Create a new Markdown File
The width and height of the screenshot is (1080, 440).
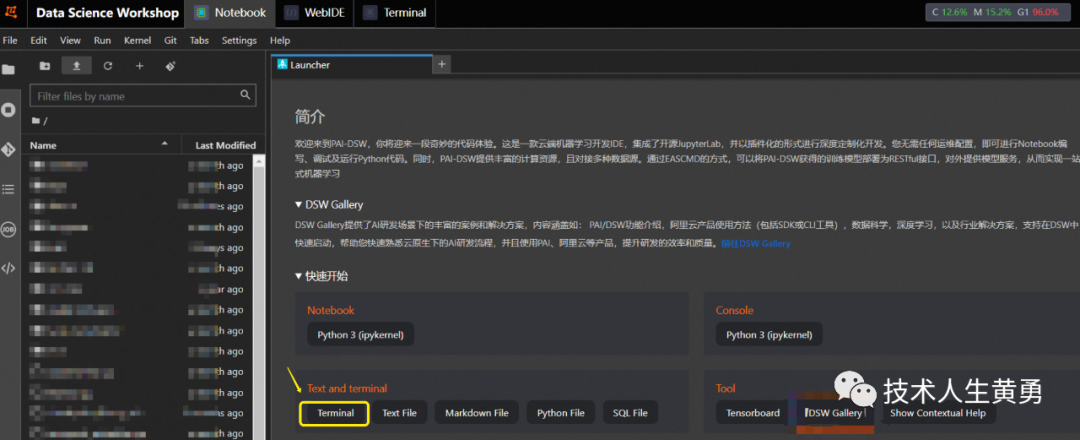click(477, 413)
